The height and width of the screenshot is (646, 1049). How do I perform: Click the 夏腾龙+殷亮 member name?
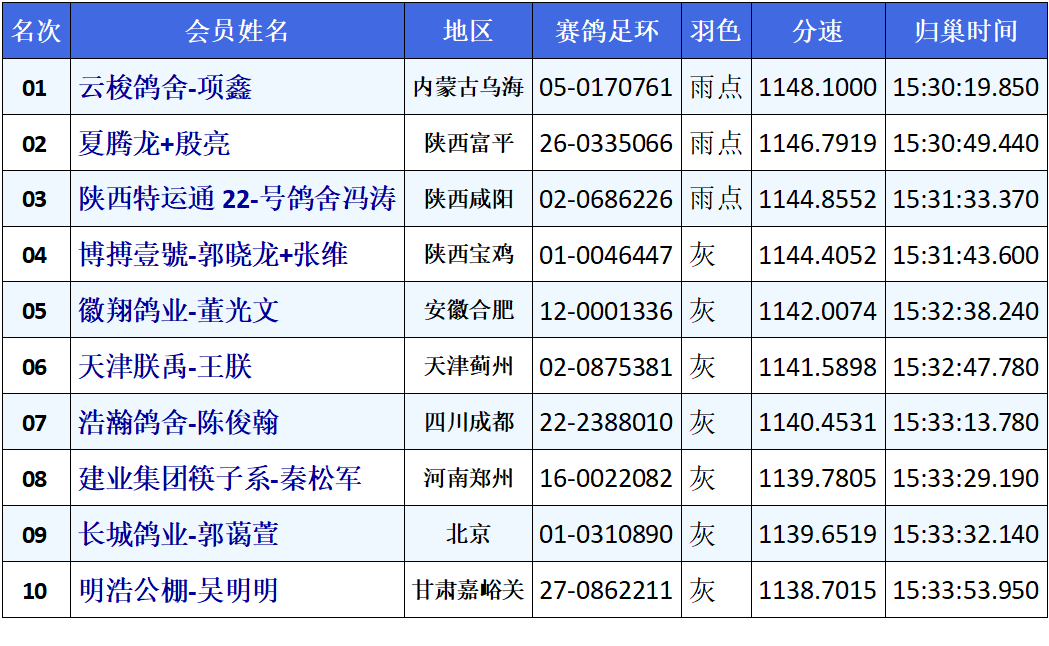[x=154, y=144]
